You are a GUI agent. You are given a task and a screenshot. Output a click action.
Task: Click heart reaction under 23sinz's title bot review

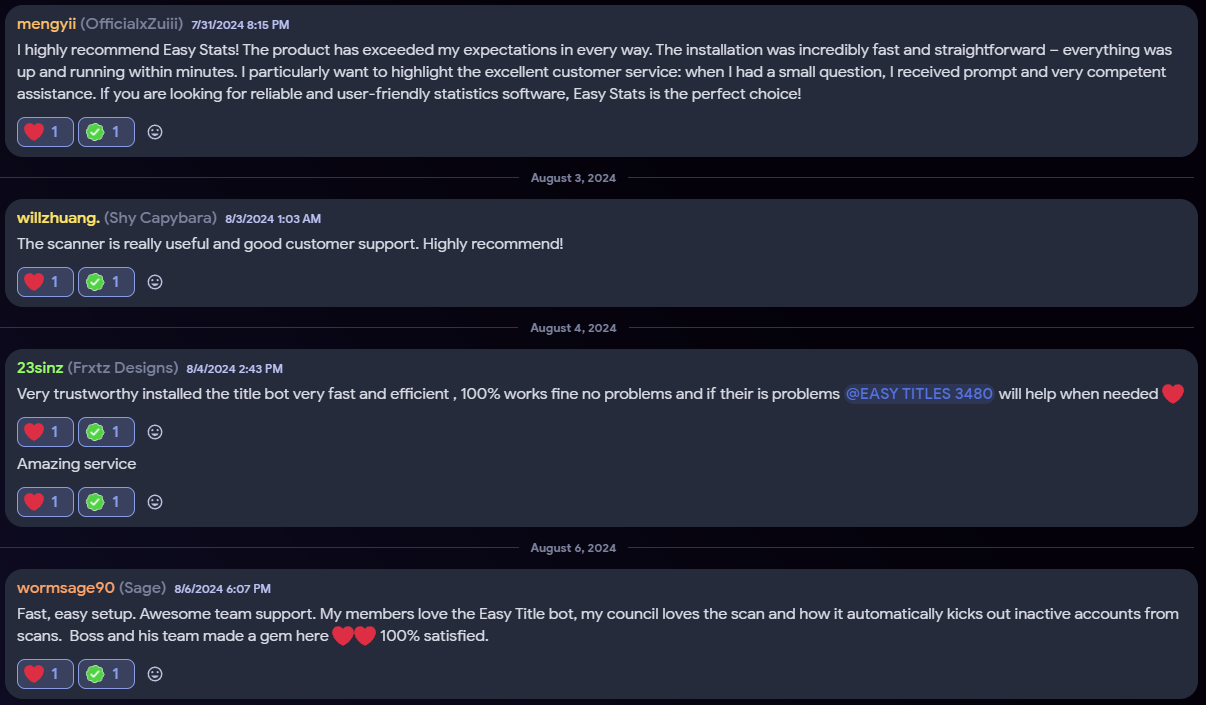45,432
